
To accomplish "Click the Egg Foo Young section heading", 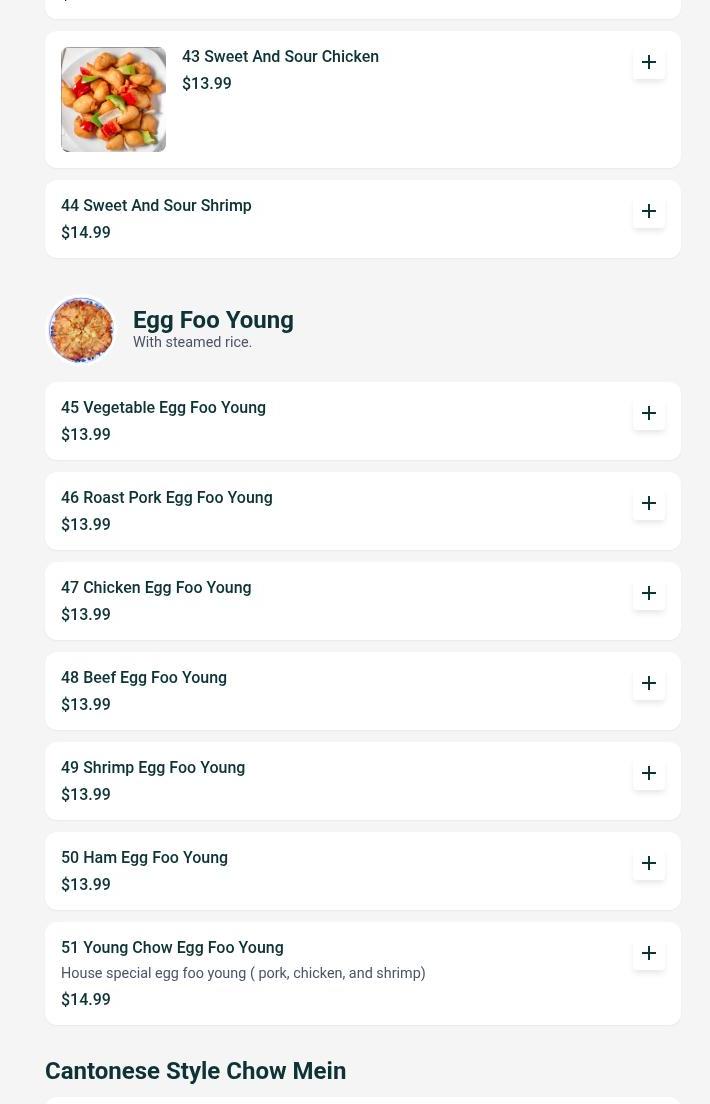I will pos(213,320).
